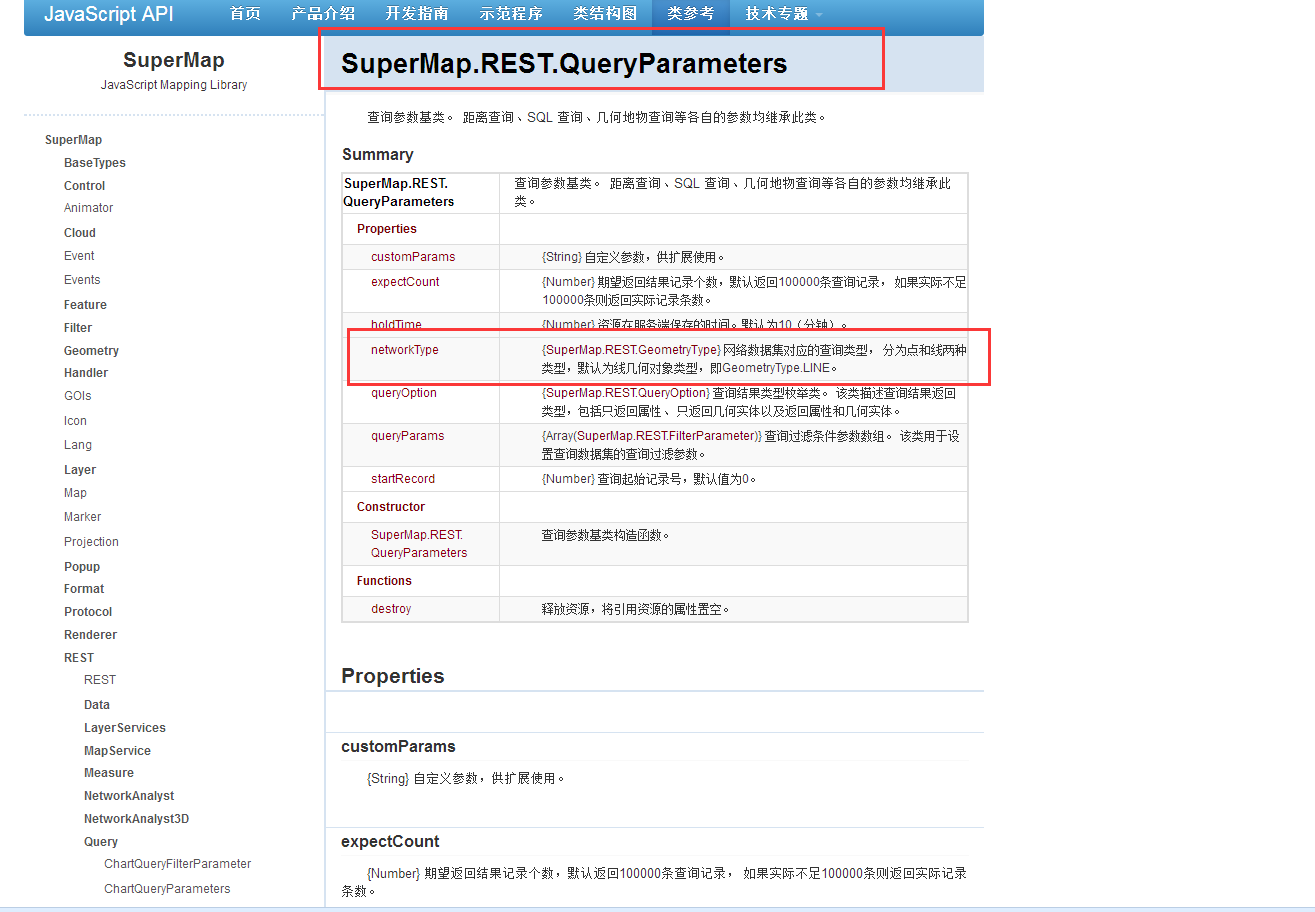Open Animator in the sidebar
Image resolution: width=1315 pixels, height=912 pixels.
(x=89, y=208)
